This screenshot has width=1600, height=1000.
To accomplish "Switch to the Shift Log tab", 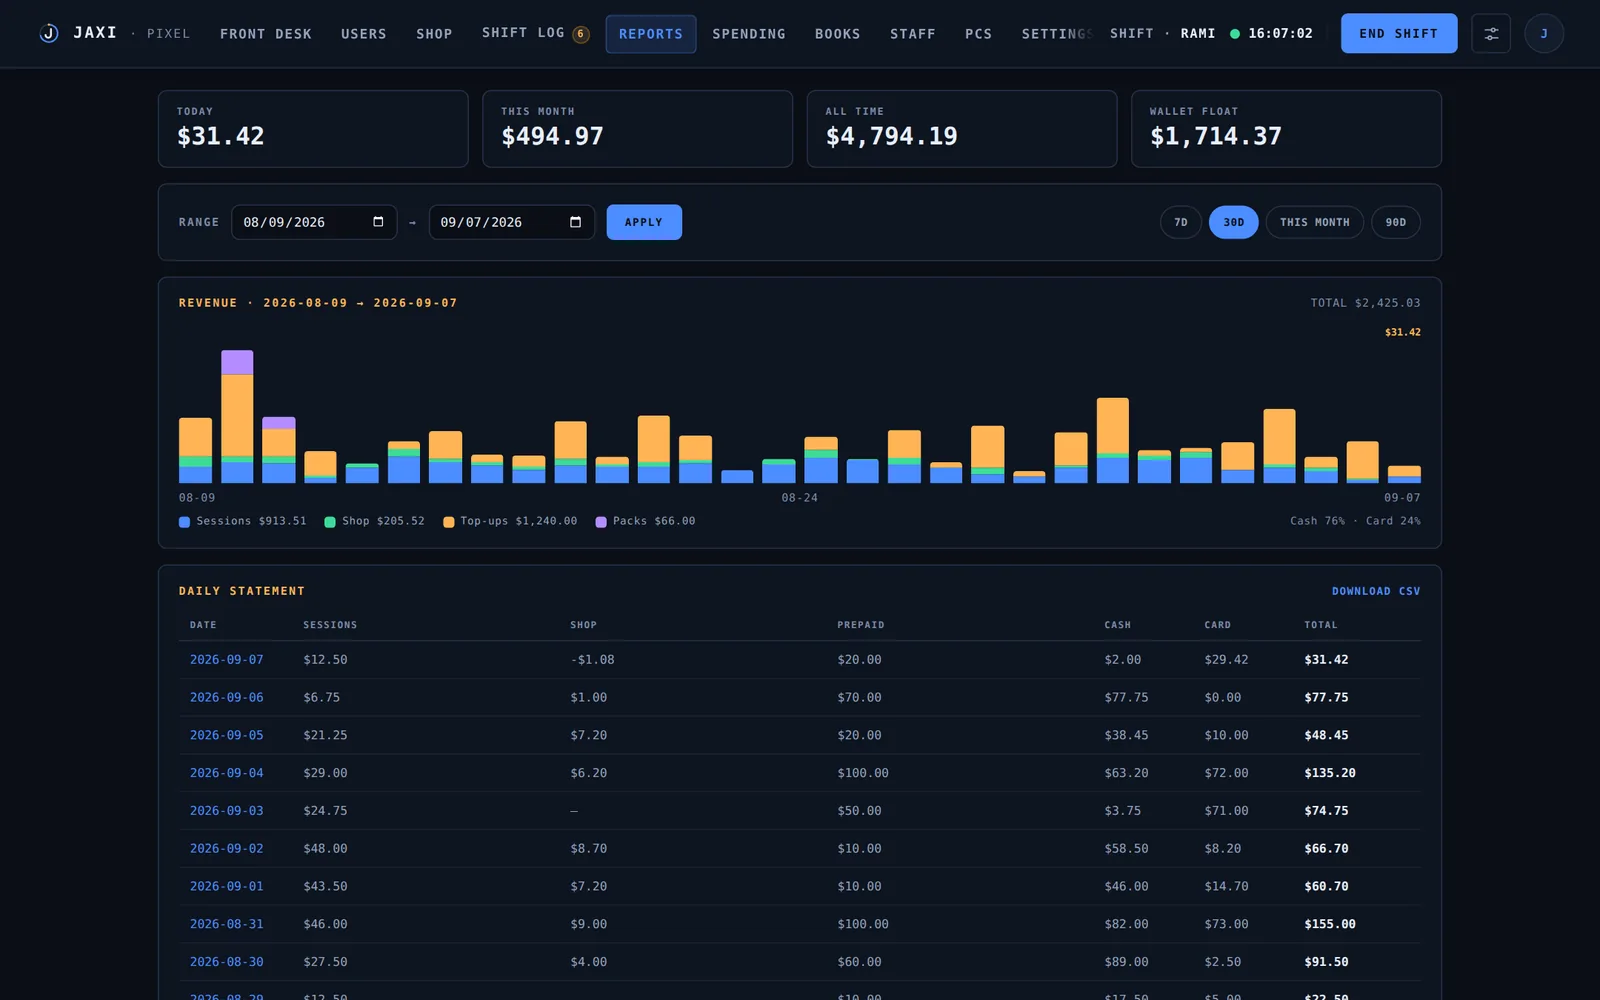I will coord(535,34).
